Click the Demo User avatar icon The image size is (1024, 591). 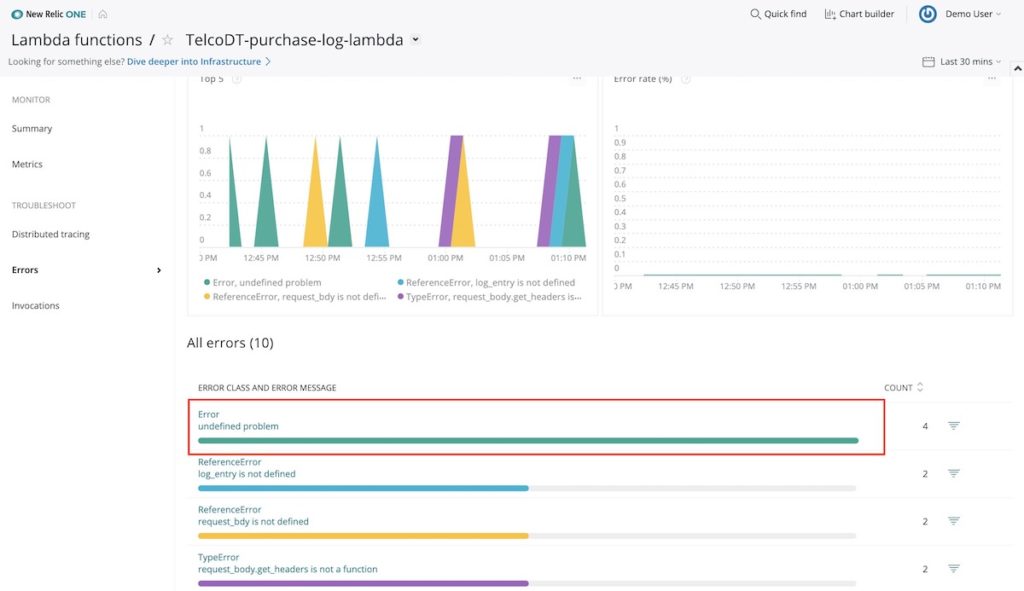click(927, 14)
